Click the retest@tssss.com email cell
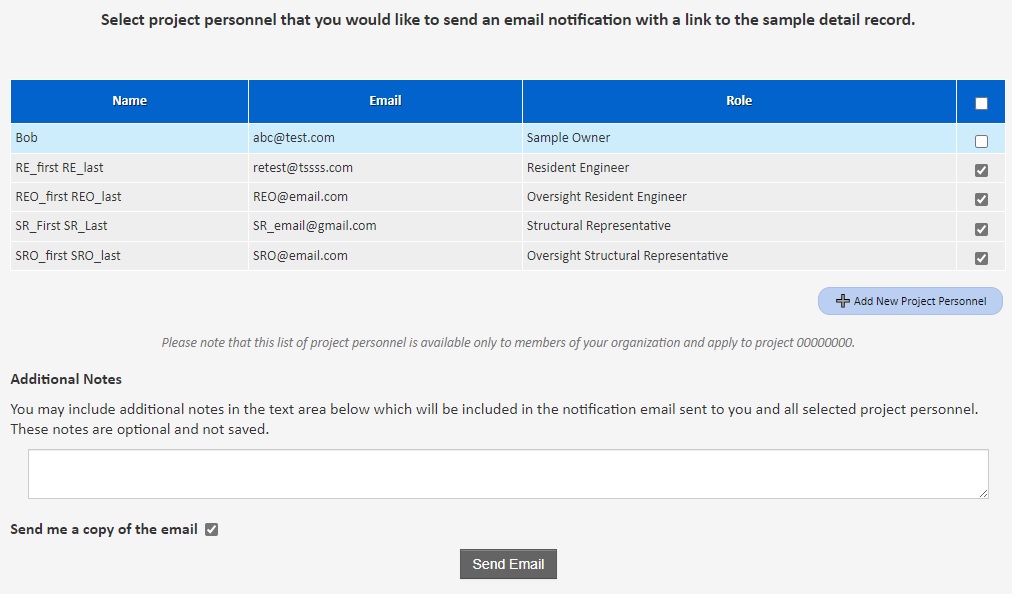Image resolution: width=1016 pixels, height=599 pixels. (x=303, y=168)
